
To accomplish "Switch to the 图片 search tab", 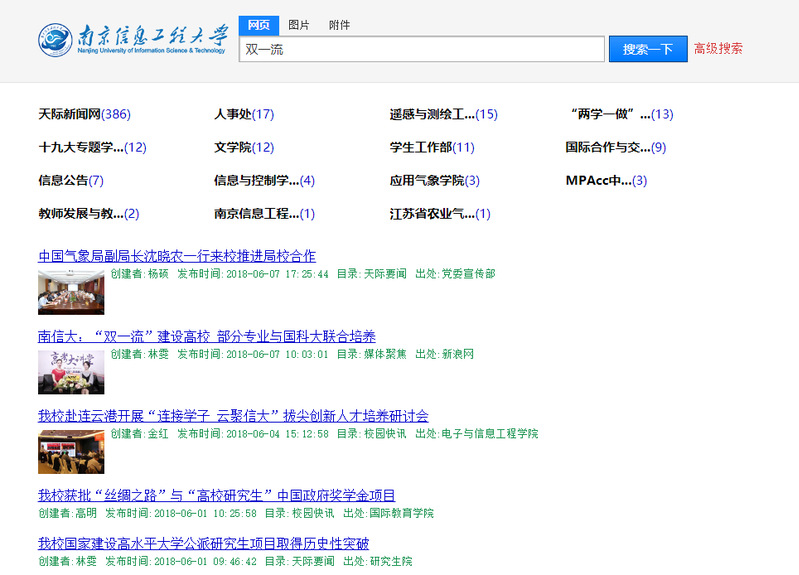I will [299, 25].
